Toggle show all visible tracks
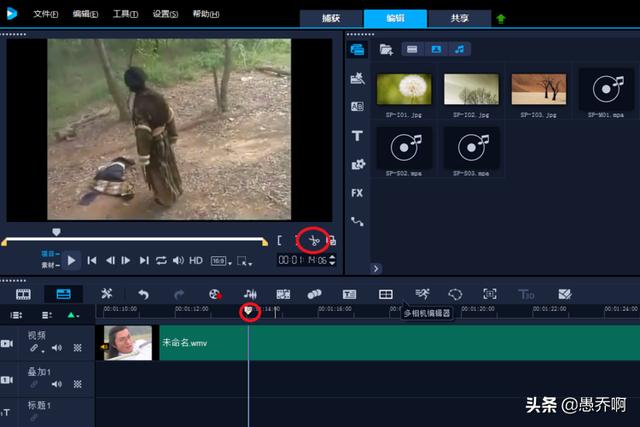The height and width of the screenshot is (427, 640). (16, 315)
